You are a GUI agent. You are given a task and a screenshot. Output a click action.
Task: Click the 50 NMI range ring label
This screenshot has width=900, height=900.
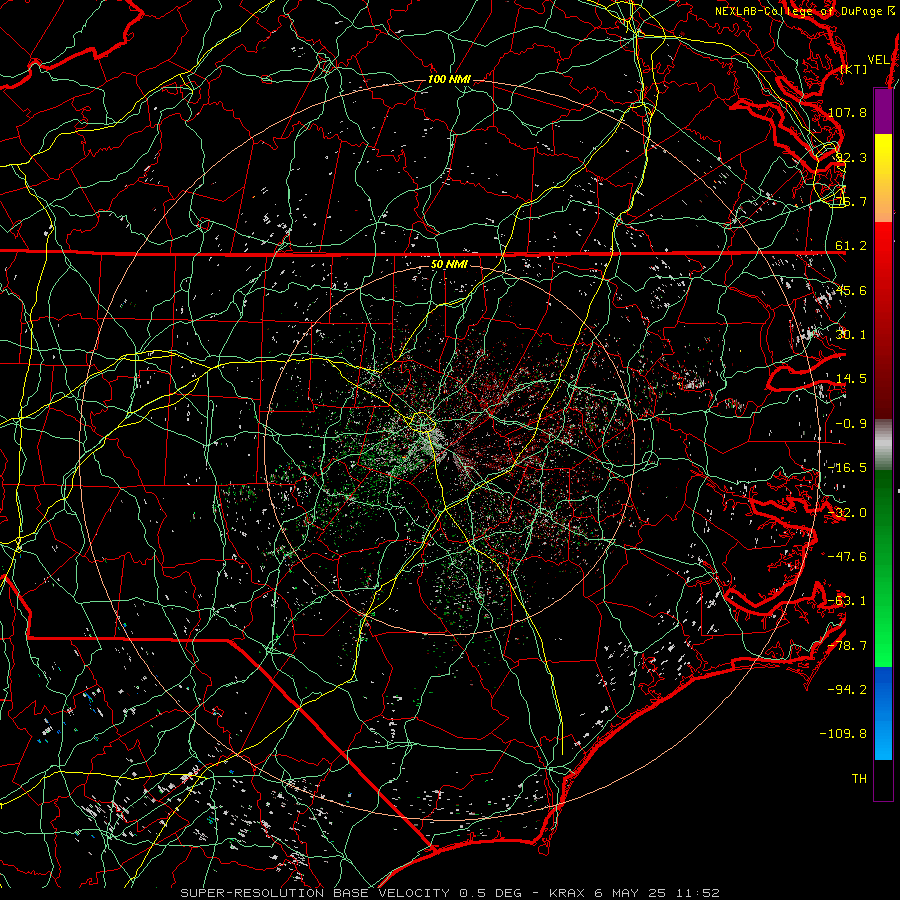click(x=449, y=264)
